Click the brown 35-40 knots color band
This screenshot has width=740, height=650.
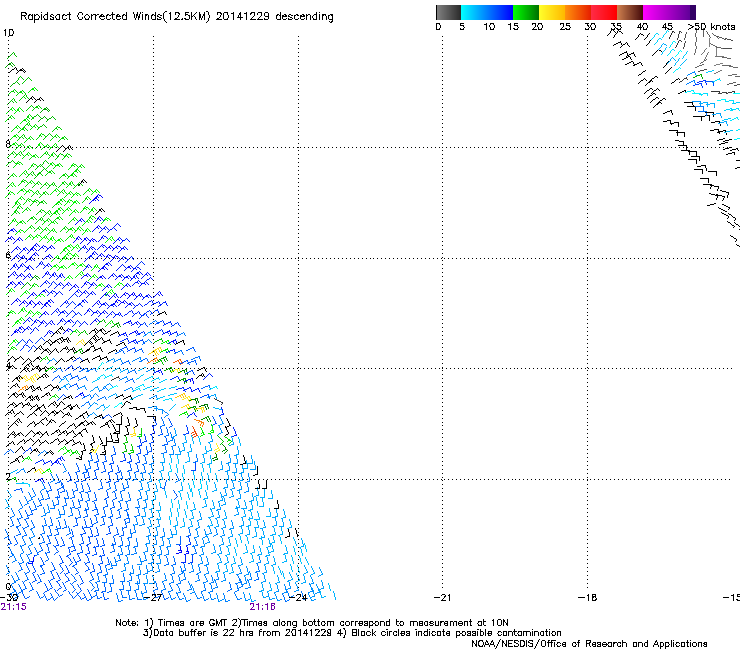click(630, 12)
